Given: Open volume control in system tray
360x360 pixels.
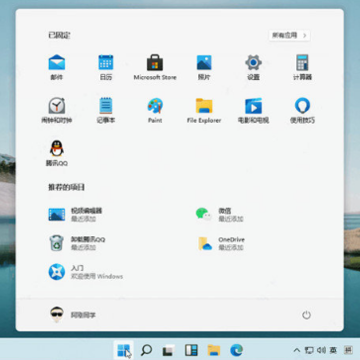Looking at the screenshot, I should 321,350.
